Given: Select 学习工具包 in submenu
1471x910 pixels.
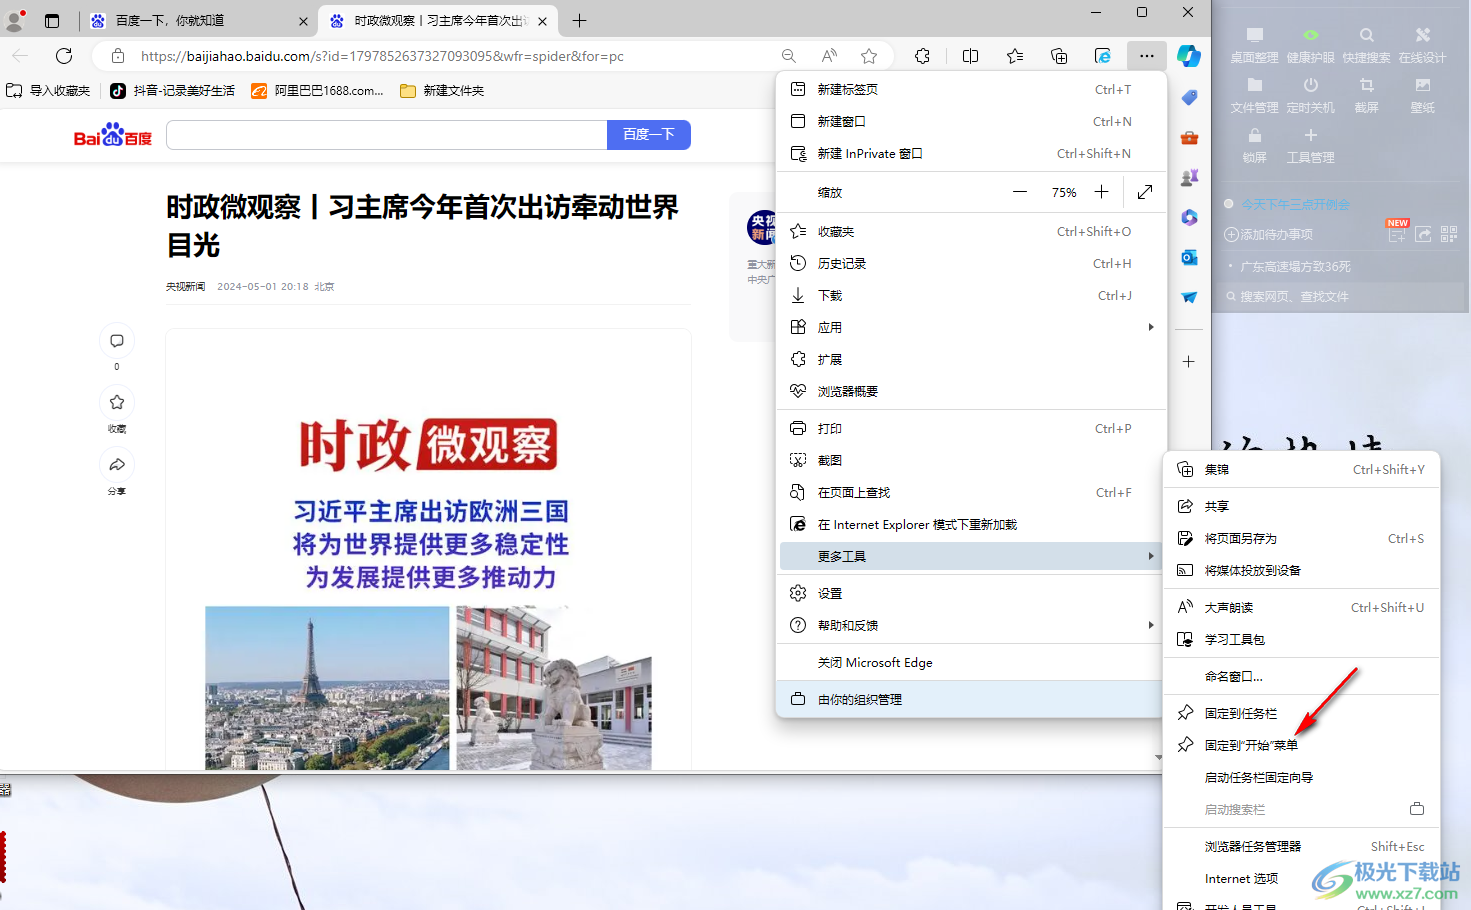Looking at the screenshot, I should [1302, 639].
